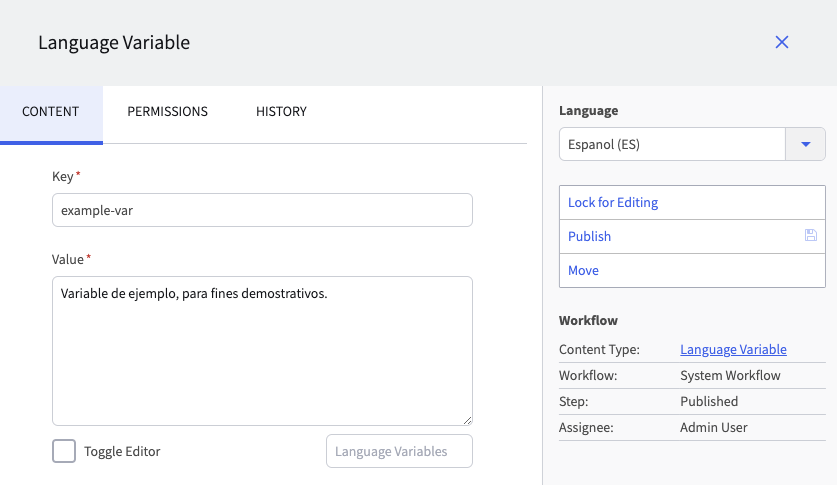The image size is (837, 485).
Task: View the History tab
Action: tap(281, 112)
